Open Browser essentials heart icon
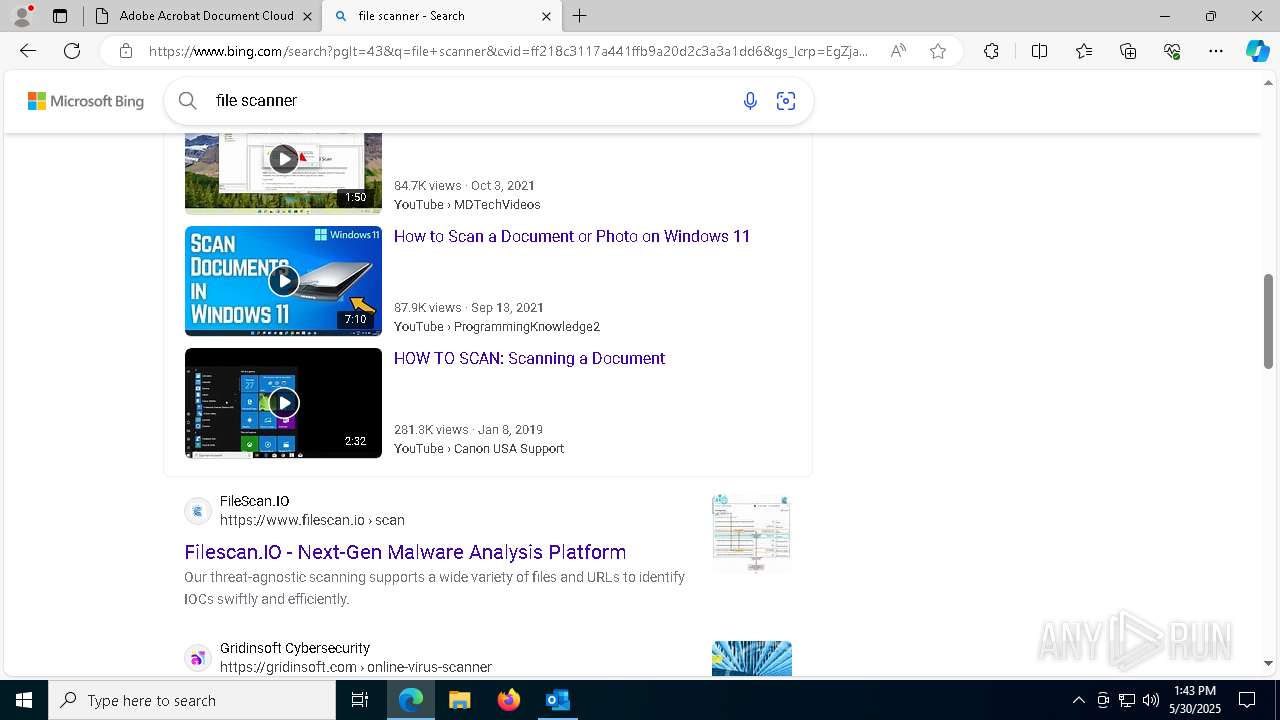The height and width of the screenshot is (720, 1280). (x=1172, y=51)
